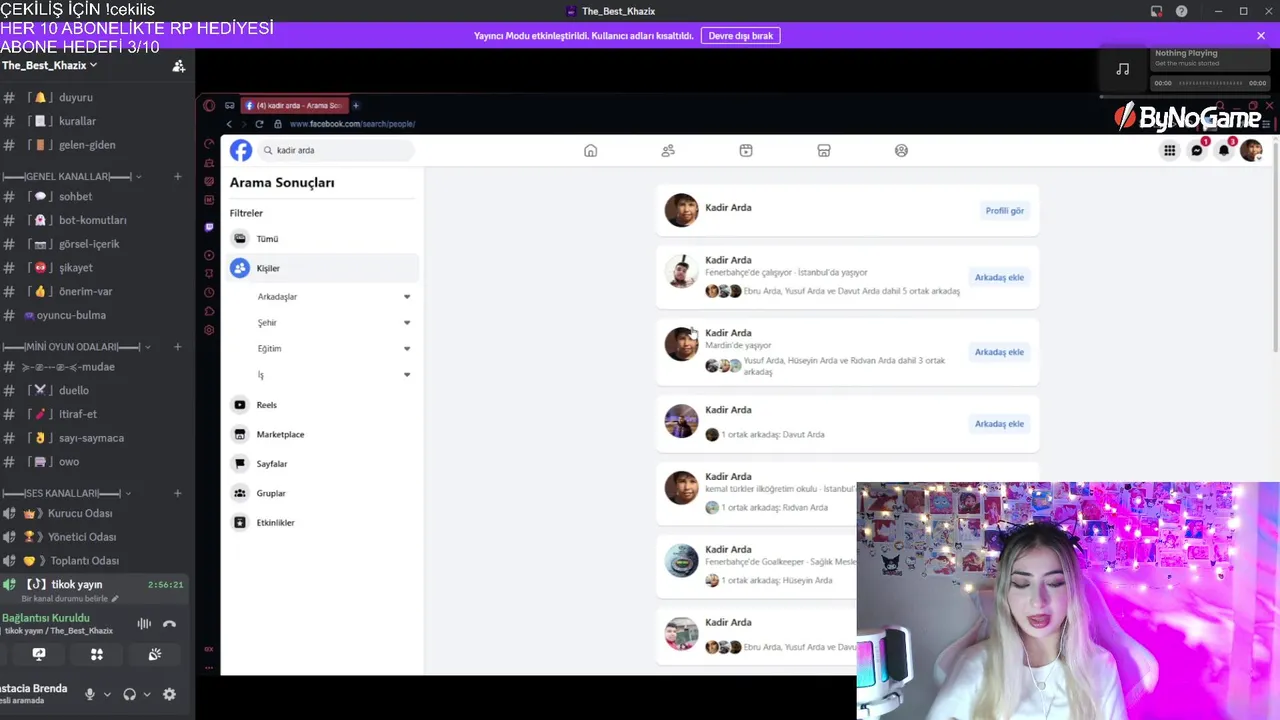
Task: Click Devre dışı bırak button
Action: point(741,36)
